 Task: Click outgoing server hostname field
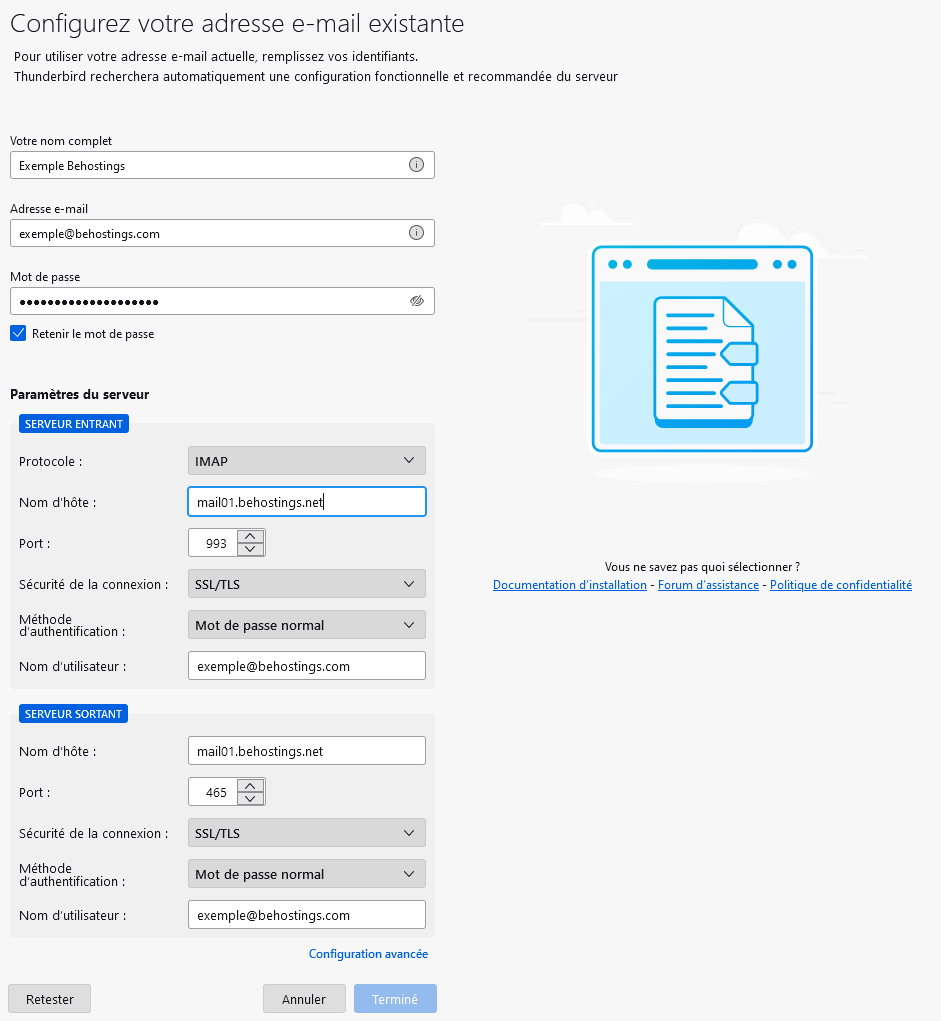(x=307, y=751)
